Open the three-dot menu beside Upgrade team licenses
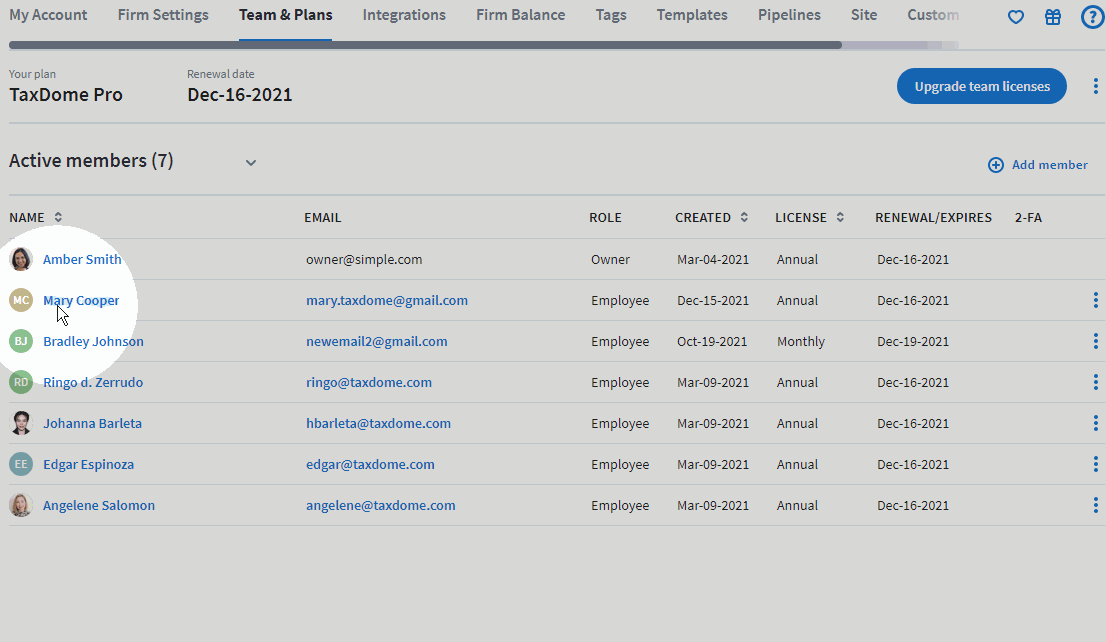Image resolution: width=1106 pixels, height=642 pixels. (x=1095, y=86)
